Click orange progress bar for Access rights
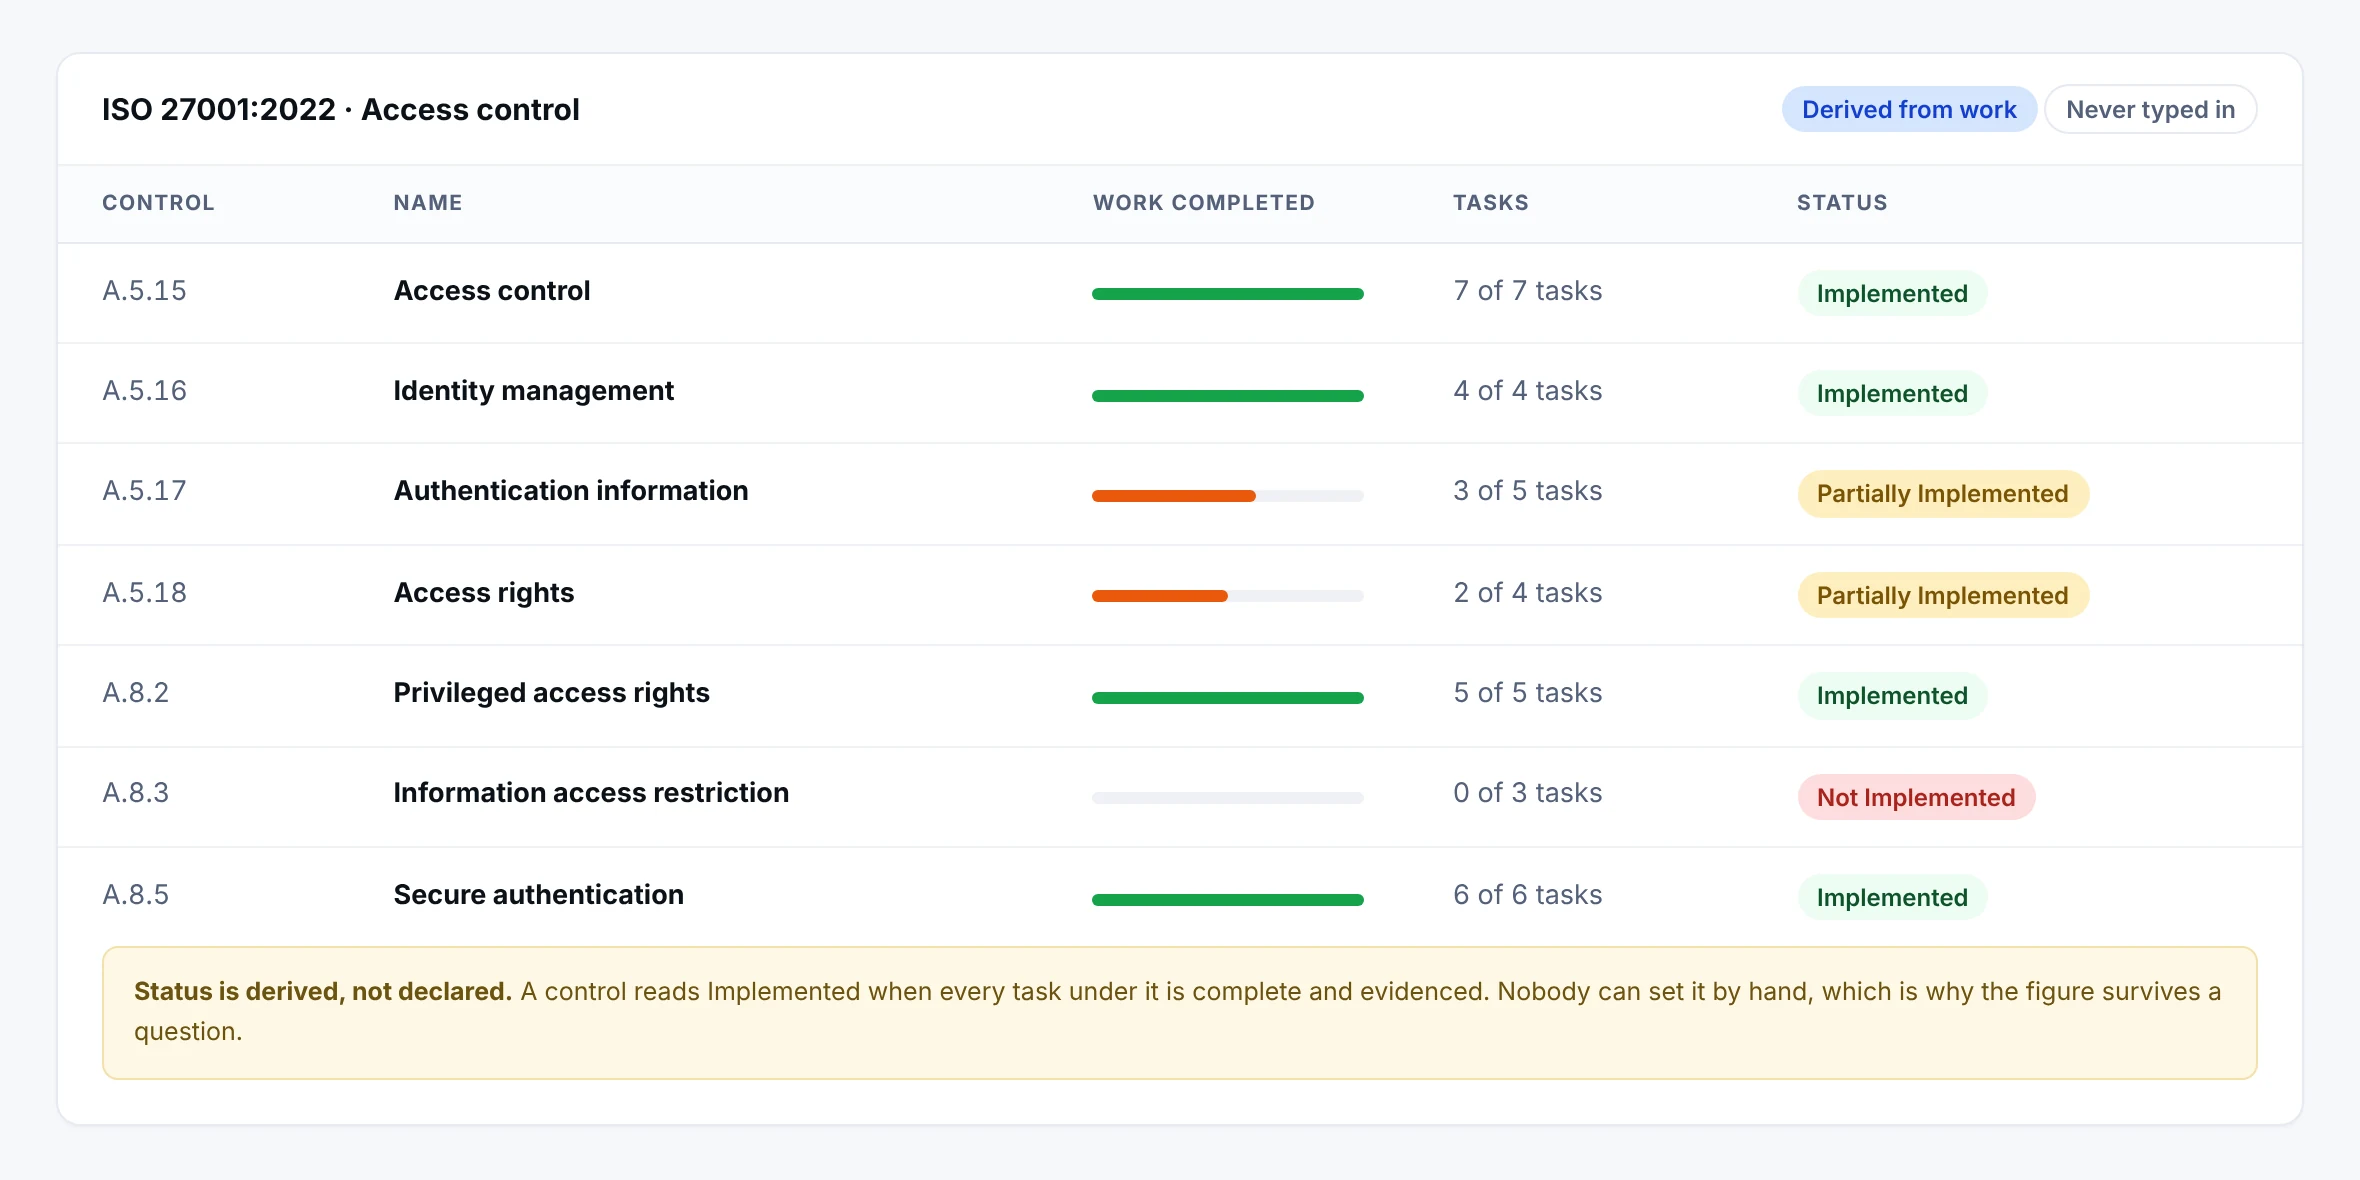The width and height of the screenshot is (2360, 1180). click(x=1228, y=596)
